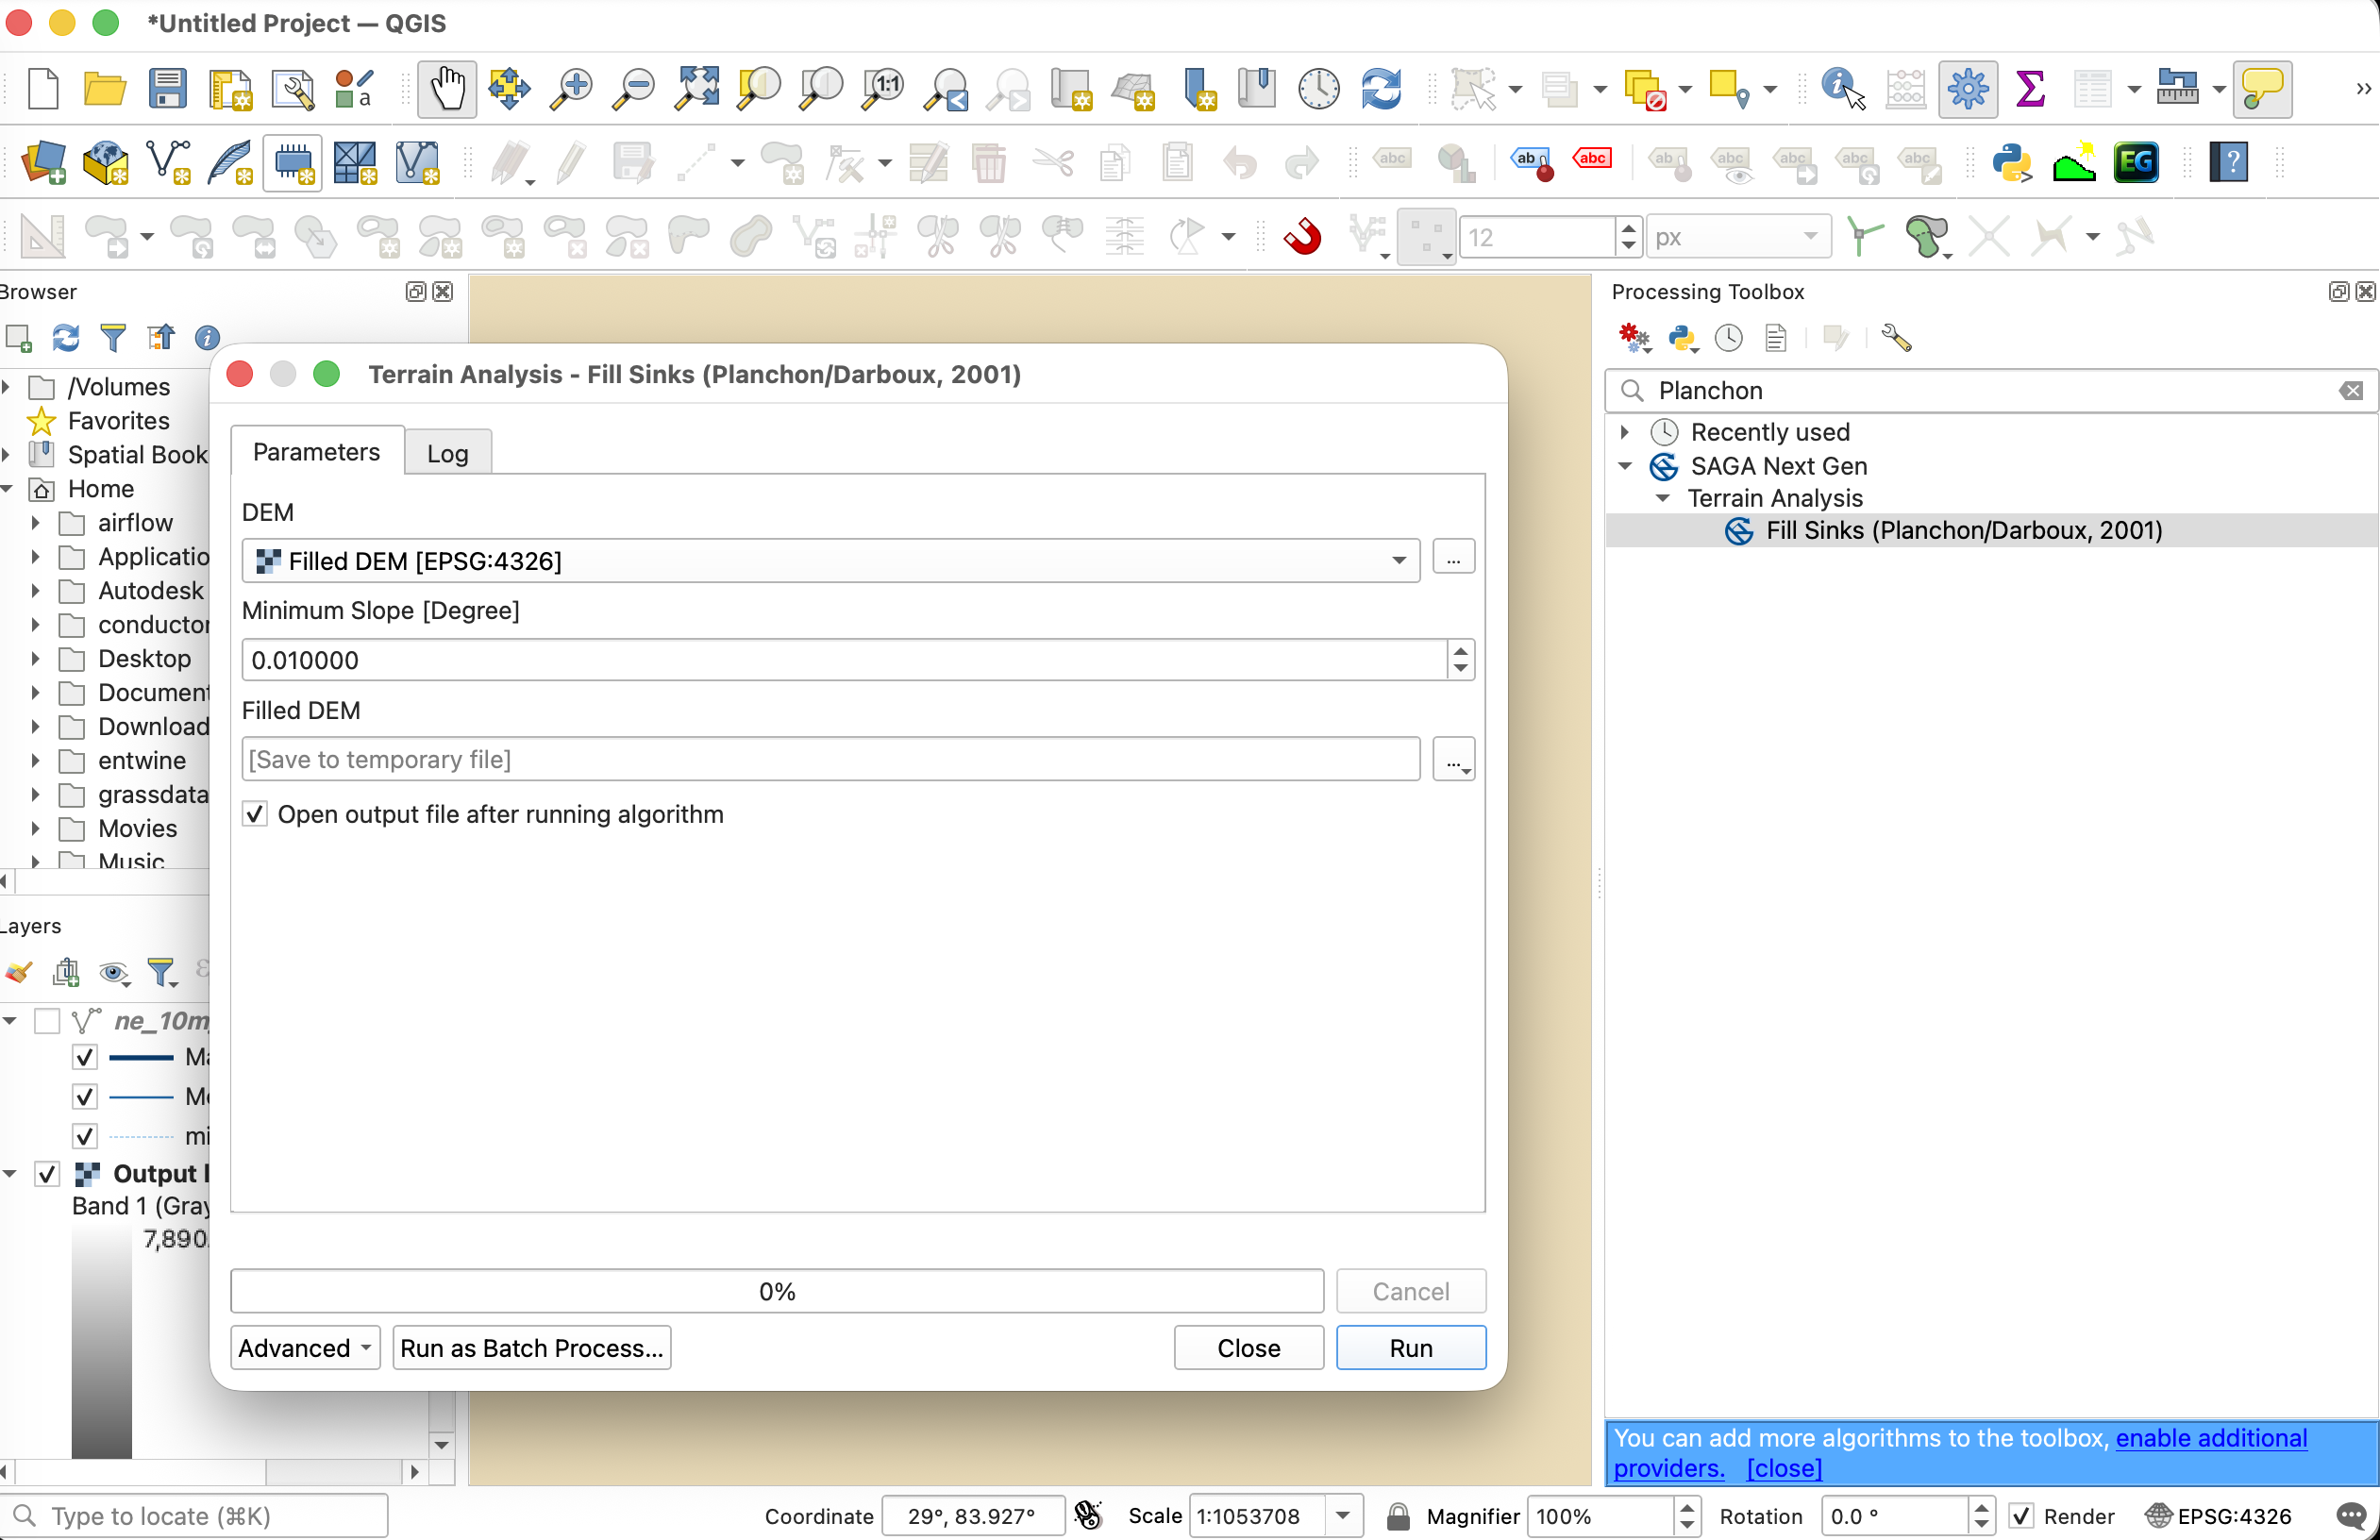Run the Fill Sinks algorithm
The width and height of the screenshot is (2380, 1540).
tap(1411, 1348)
